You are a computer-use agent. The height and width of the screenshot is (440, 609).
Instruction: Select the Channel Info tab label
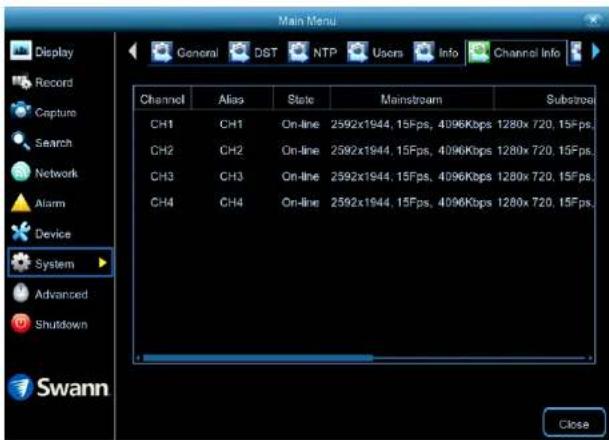[527, 53]
